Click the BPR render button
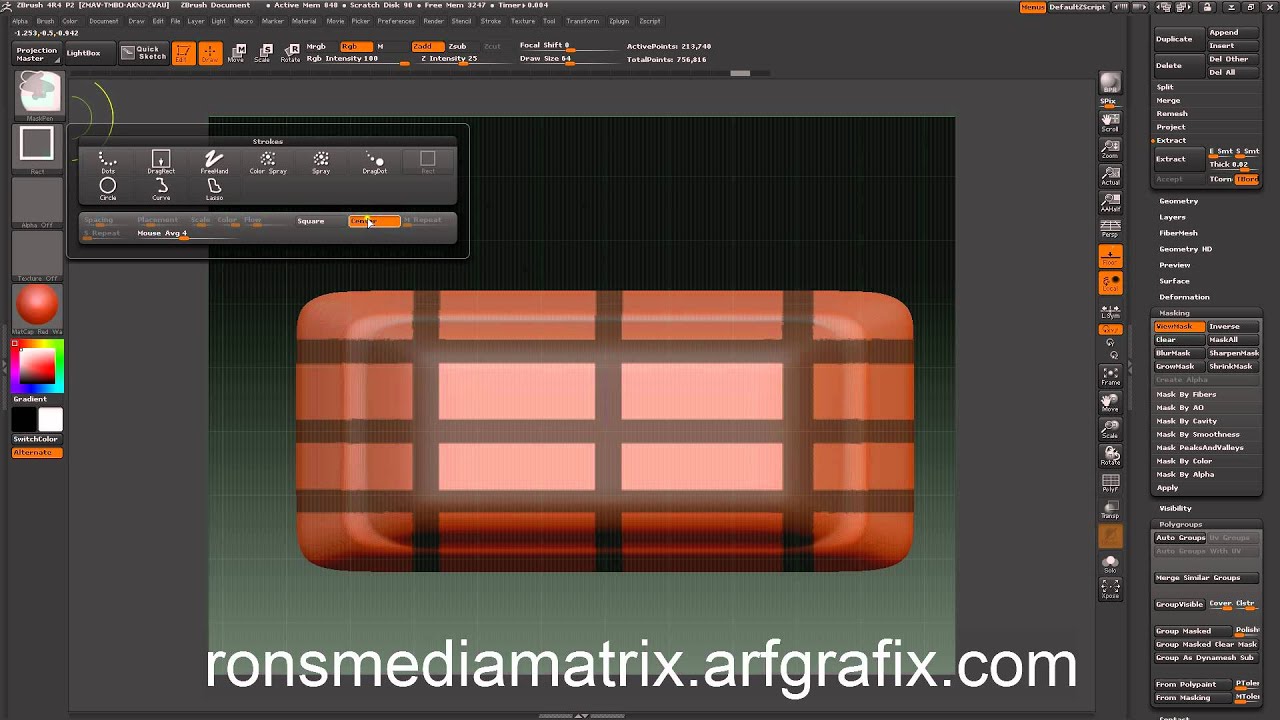The width and height of the screenshot is (1280, 720). (1110, 83)
